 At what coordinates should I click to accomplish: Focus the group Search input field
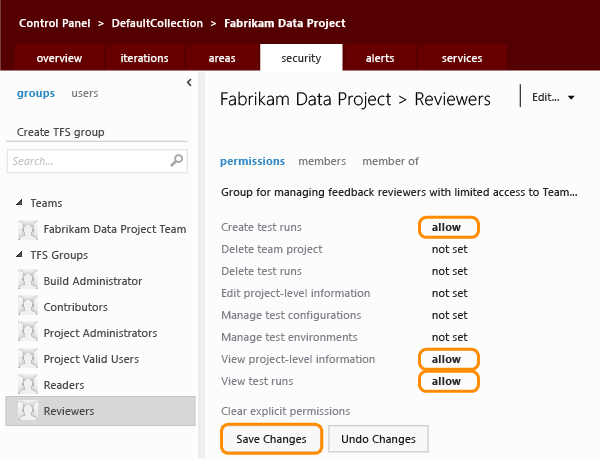click(97, 161)
